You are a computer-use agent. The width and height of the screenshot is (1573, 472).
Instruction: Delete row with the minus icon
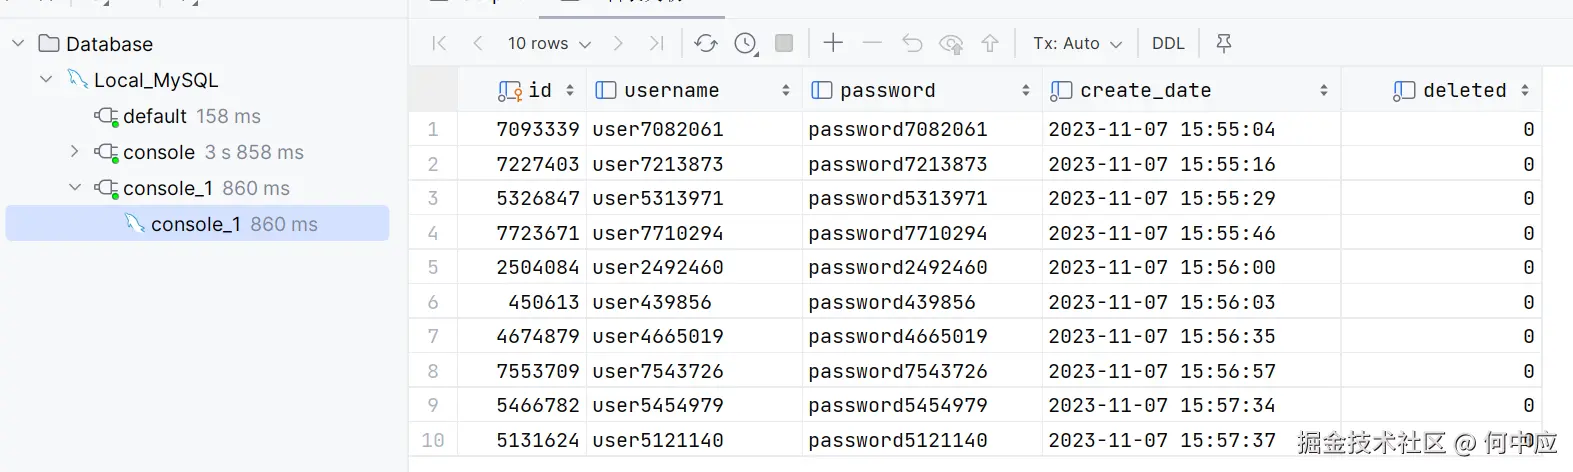point(872,43)
